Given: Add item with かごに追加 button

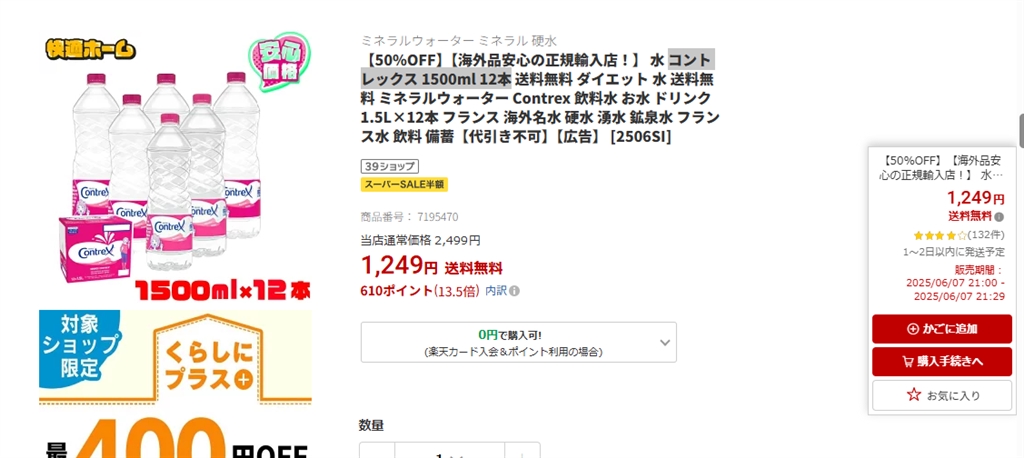Looking at the screenshot, I should point(942,329).
